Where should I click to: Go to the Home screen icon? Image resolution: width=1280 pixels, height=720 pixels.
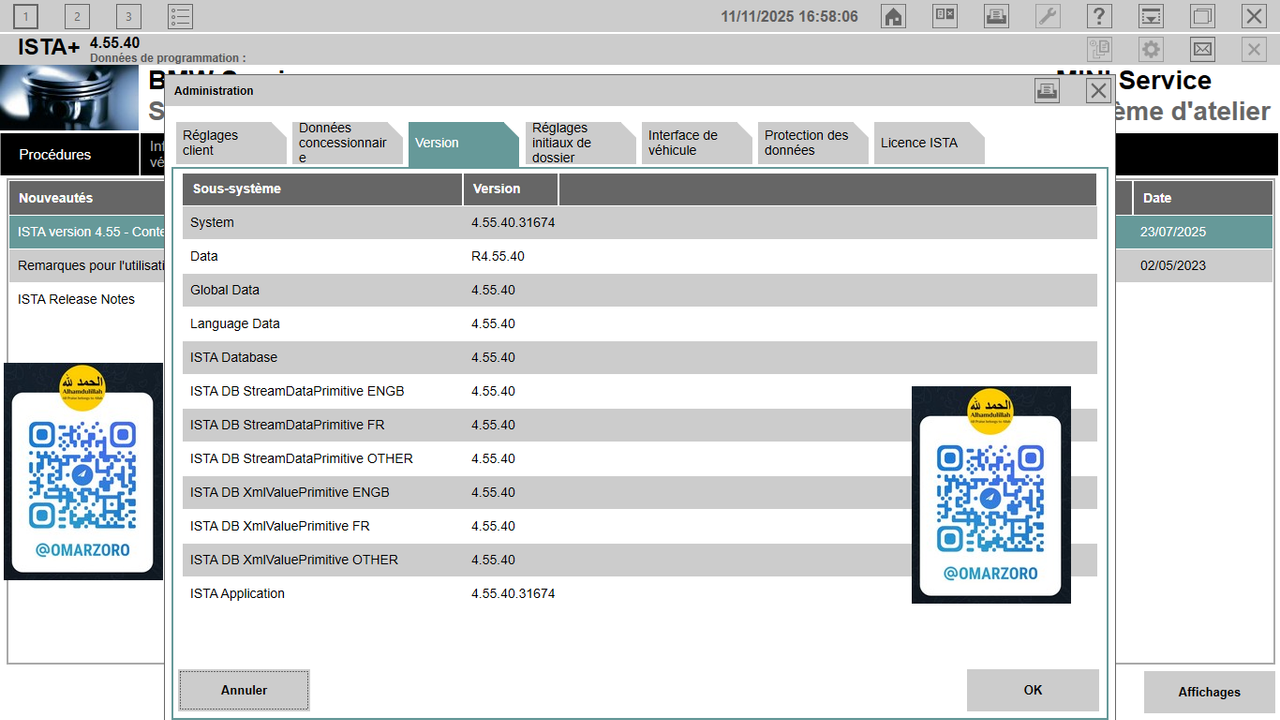pyautogui.click(x=893, y=16)
